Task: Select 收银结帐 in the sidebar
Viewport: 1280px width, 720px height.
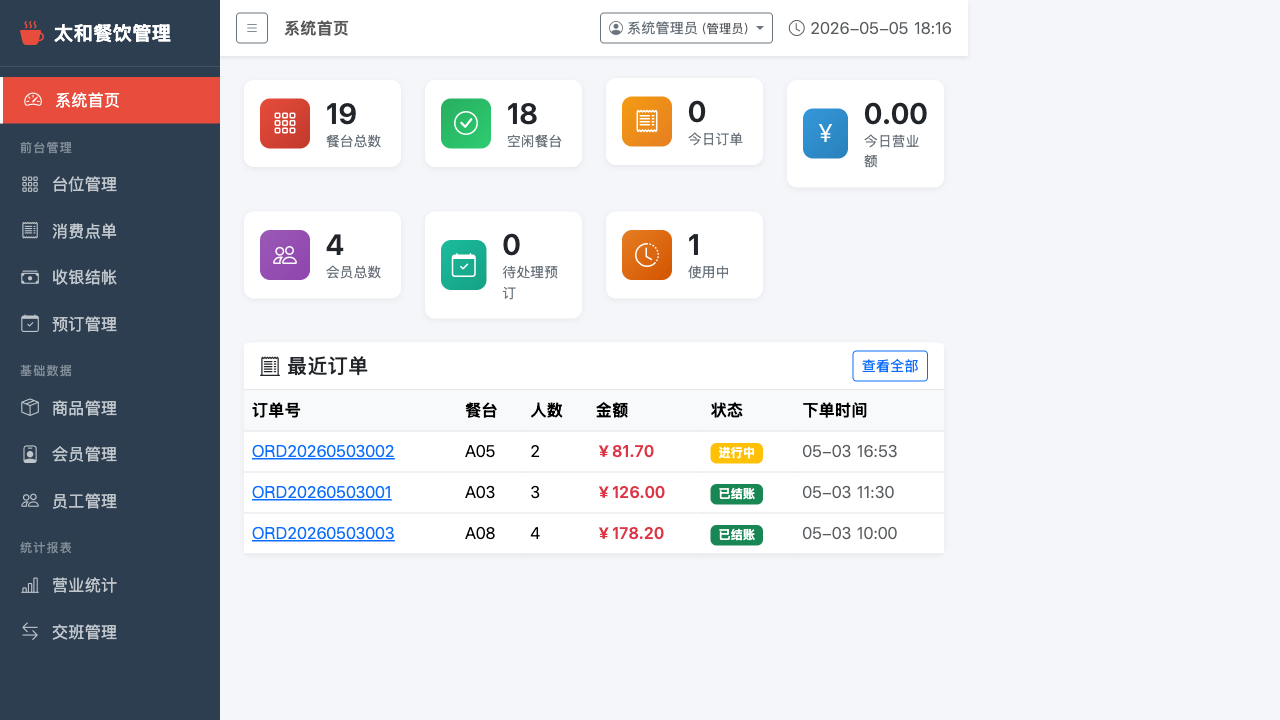Action: coord(110,277)
